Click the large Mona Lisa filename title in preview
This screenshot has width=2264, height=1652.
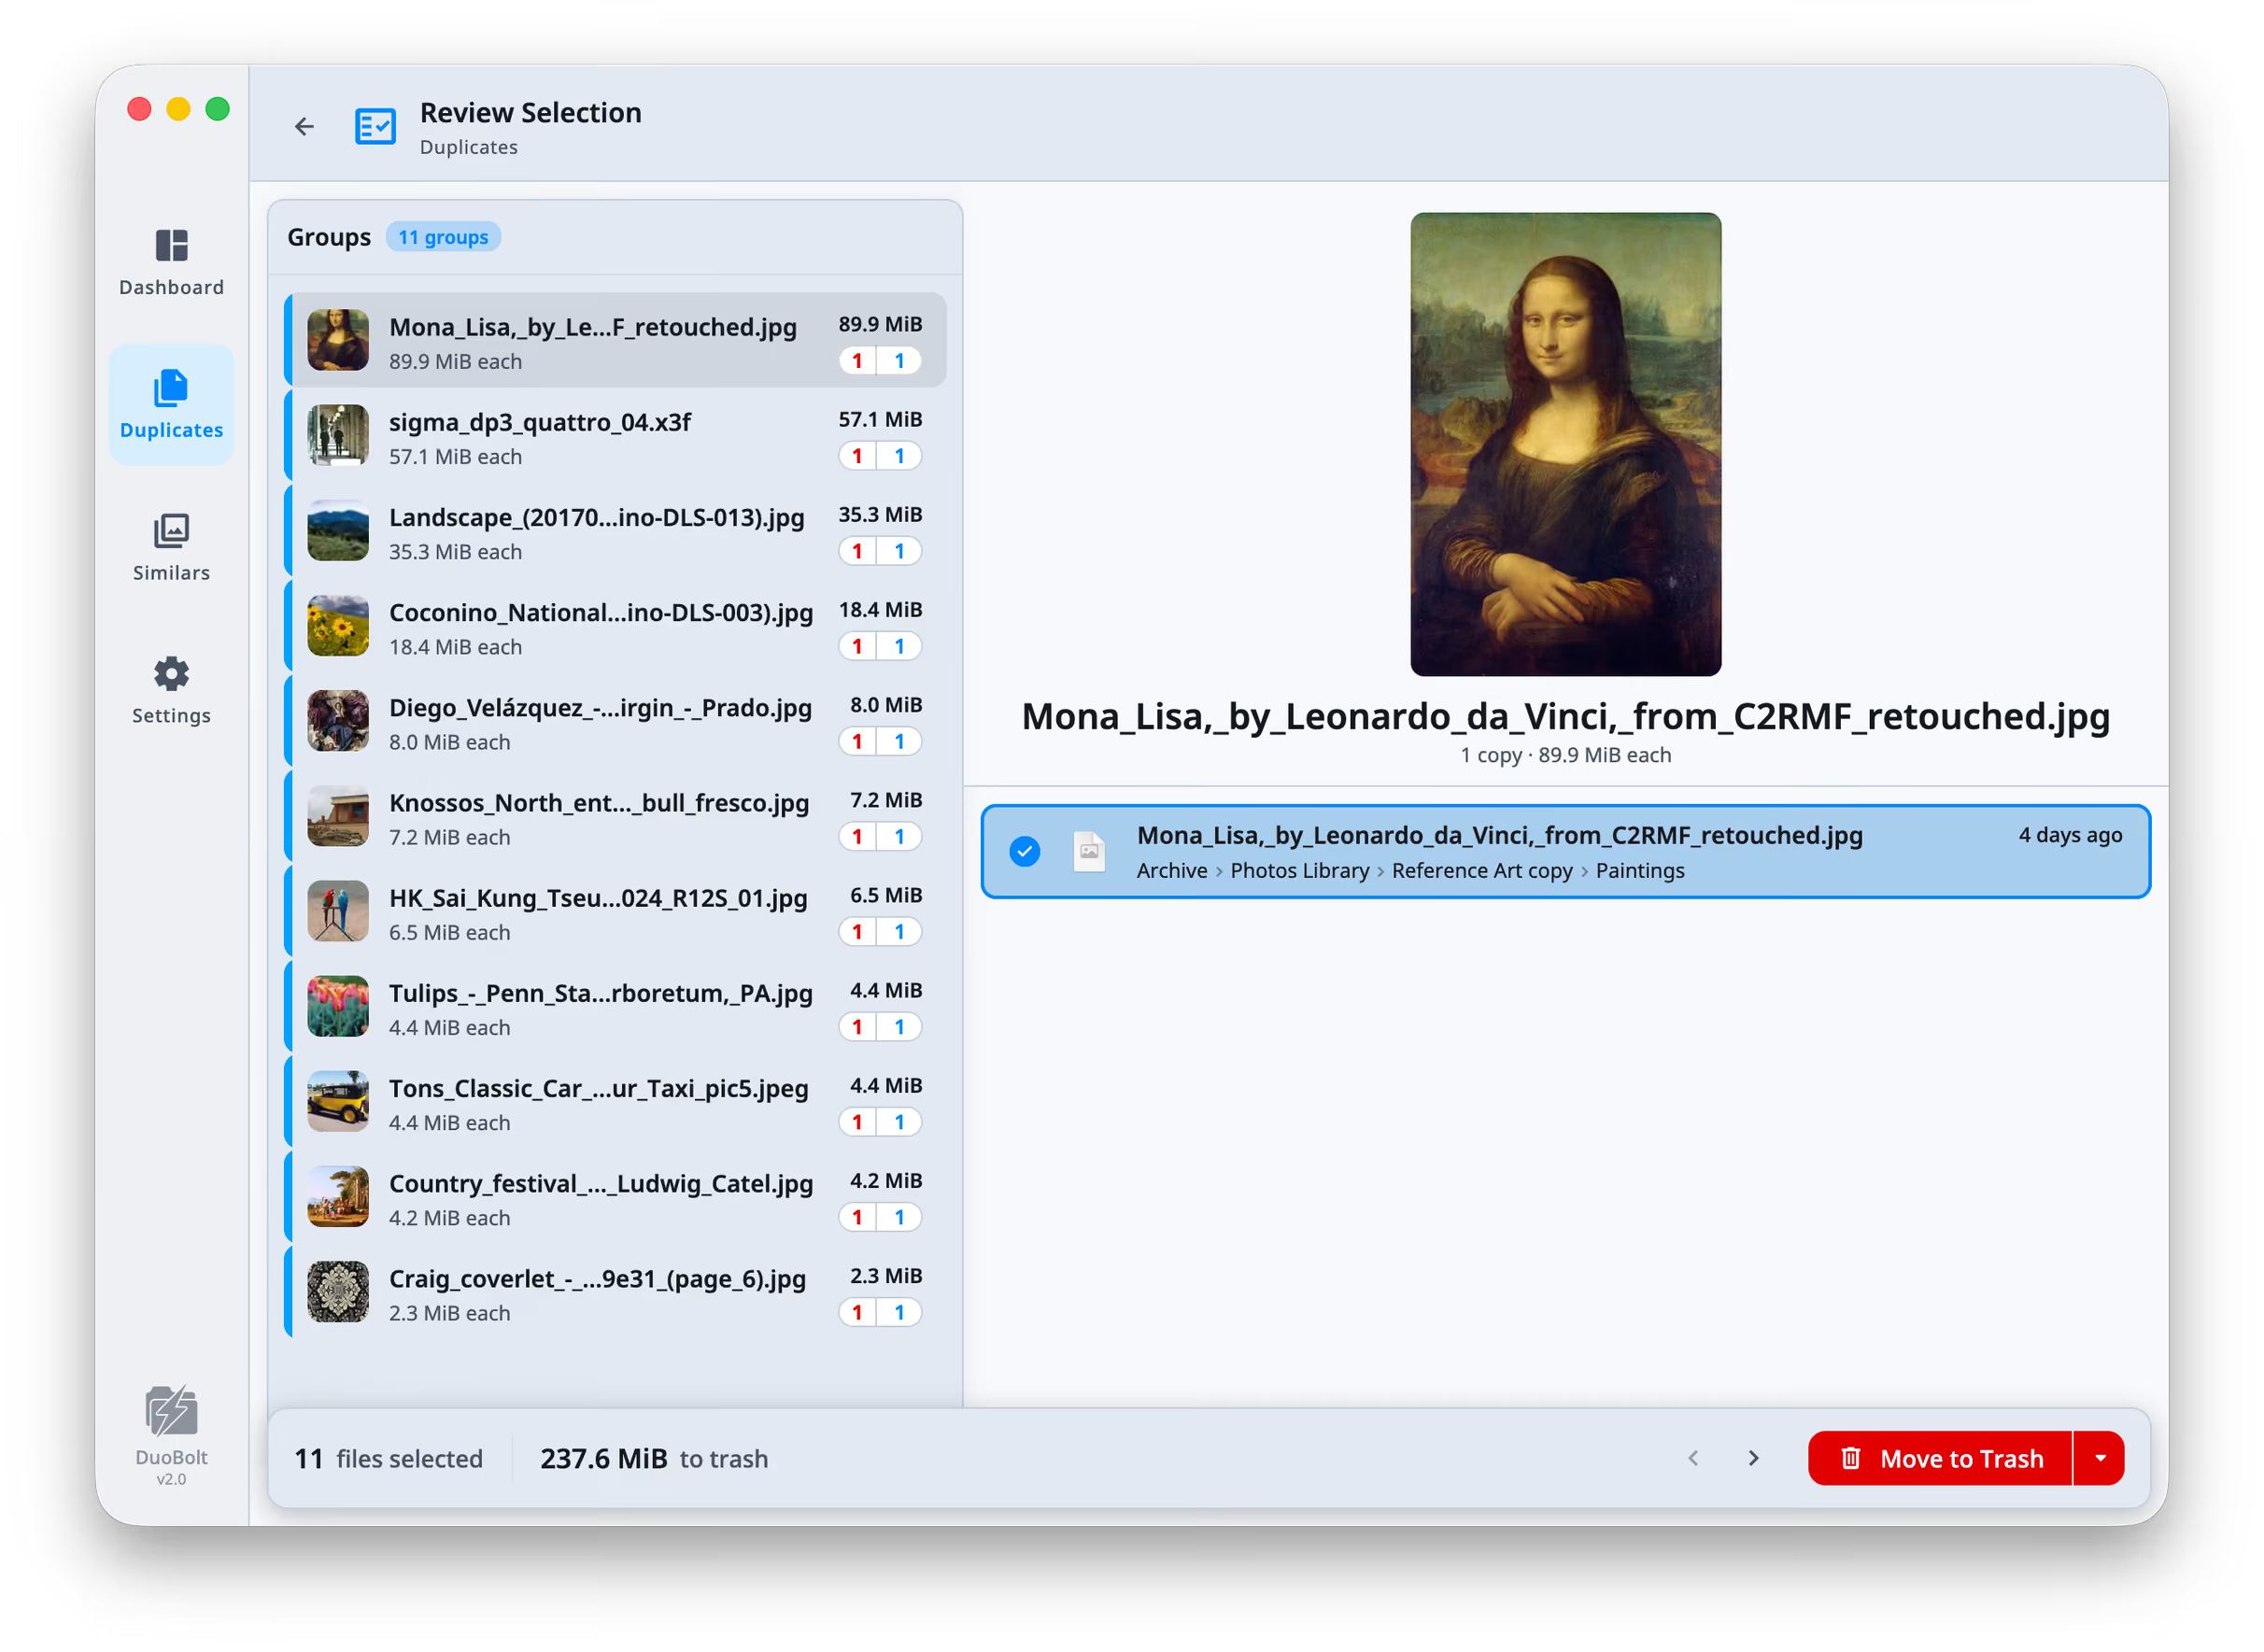click(1566, 717)
